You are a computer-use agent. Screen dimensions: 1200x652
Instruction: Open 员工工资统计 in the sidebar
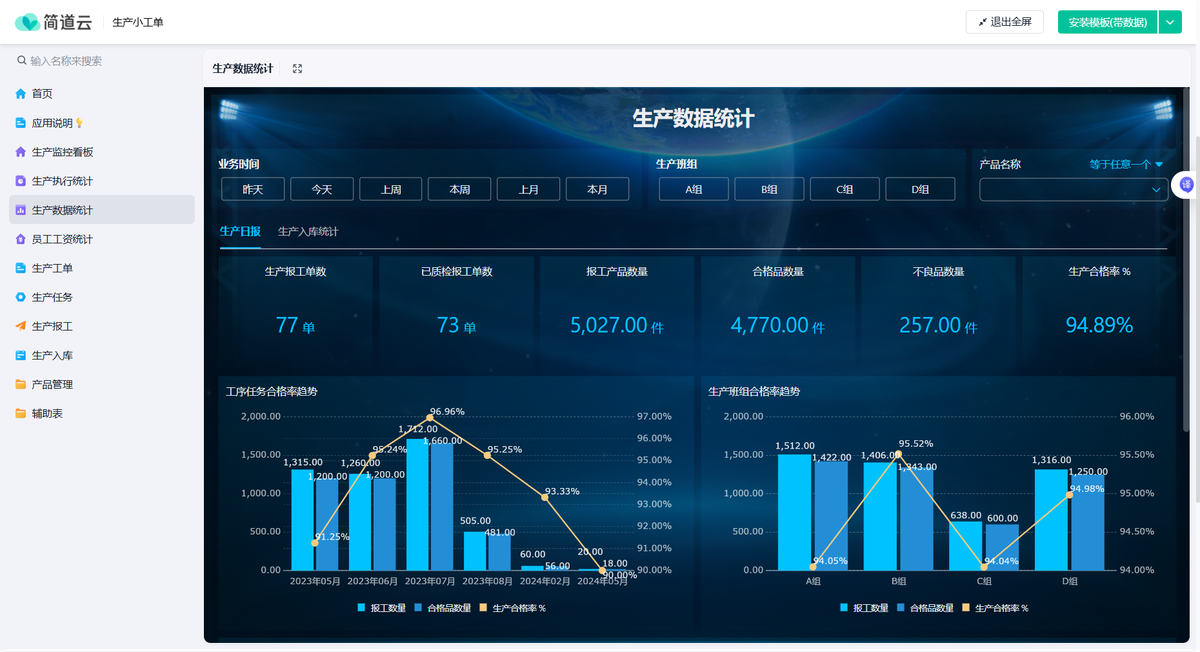tap(102, 239)
